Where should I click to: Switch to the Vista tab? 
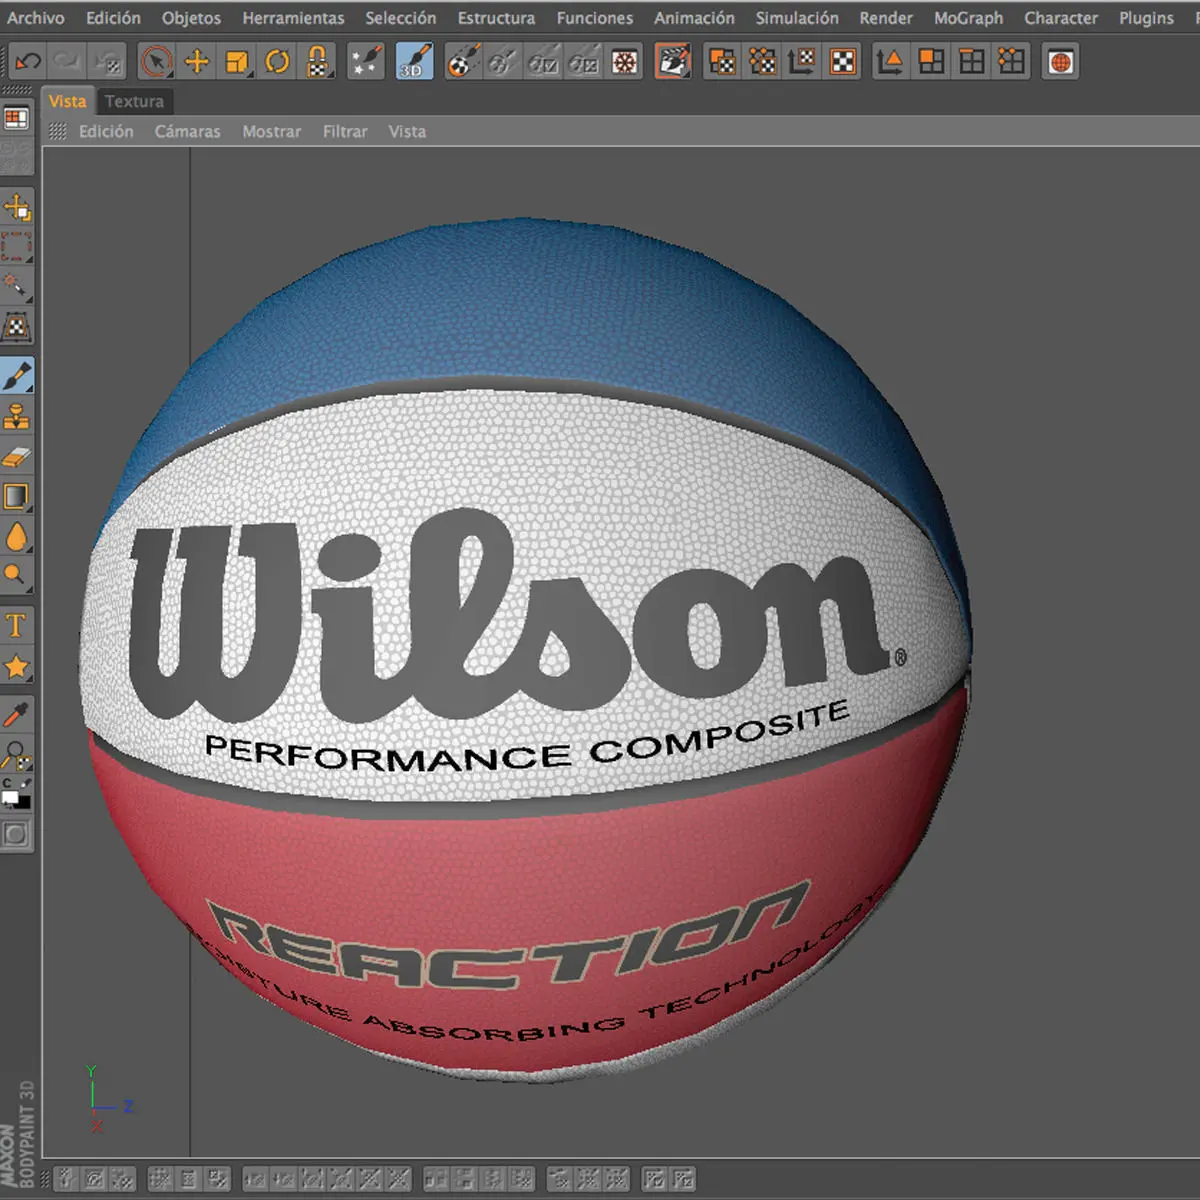click(68, 101)
